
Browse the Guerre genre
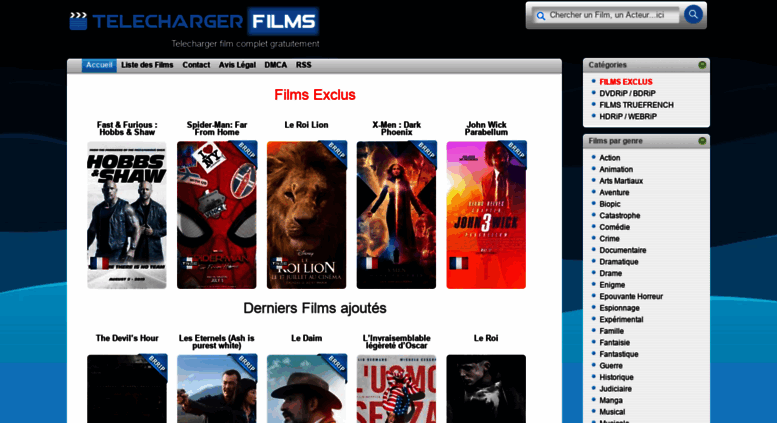610,366
